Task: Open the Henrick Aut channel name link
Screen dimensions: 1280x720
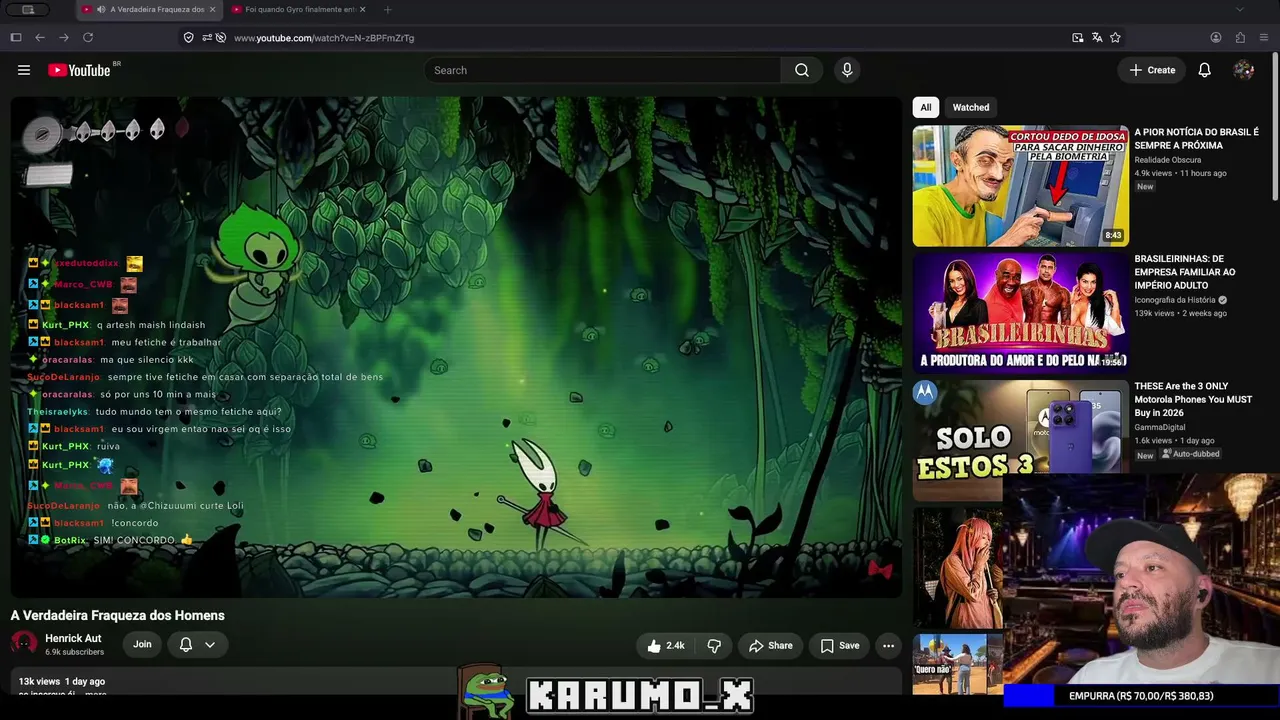Action: point(73,639)
